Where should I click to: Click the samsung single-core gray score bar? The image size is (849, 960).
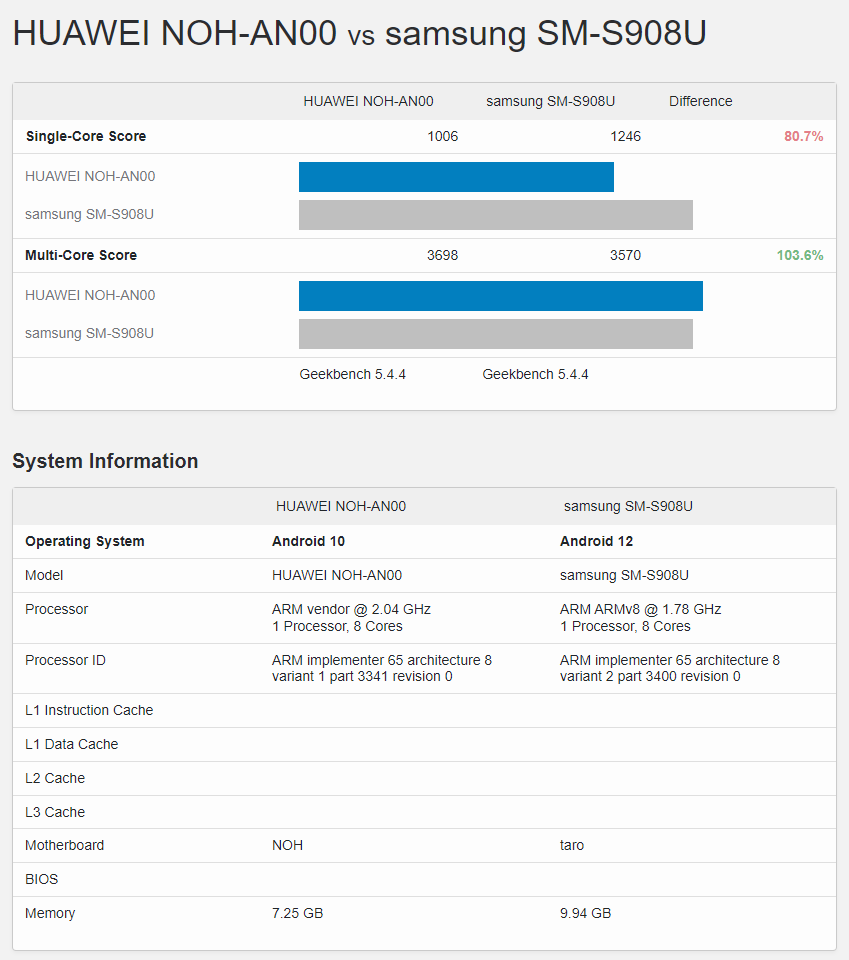pyautogui.click(x=495, y=215)
